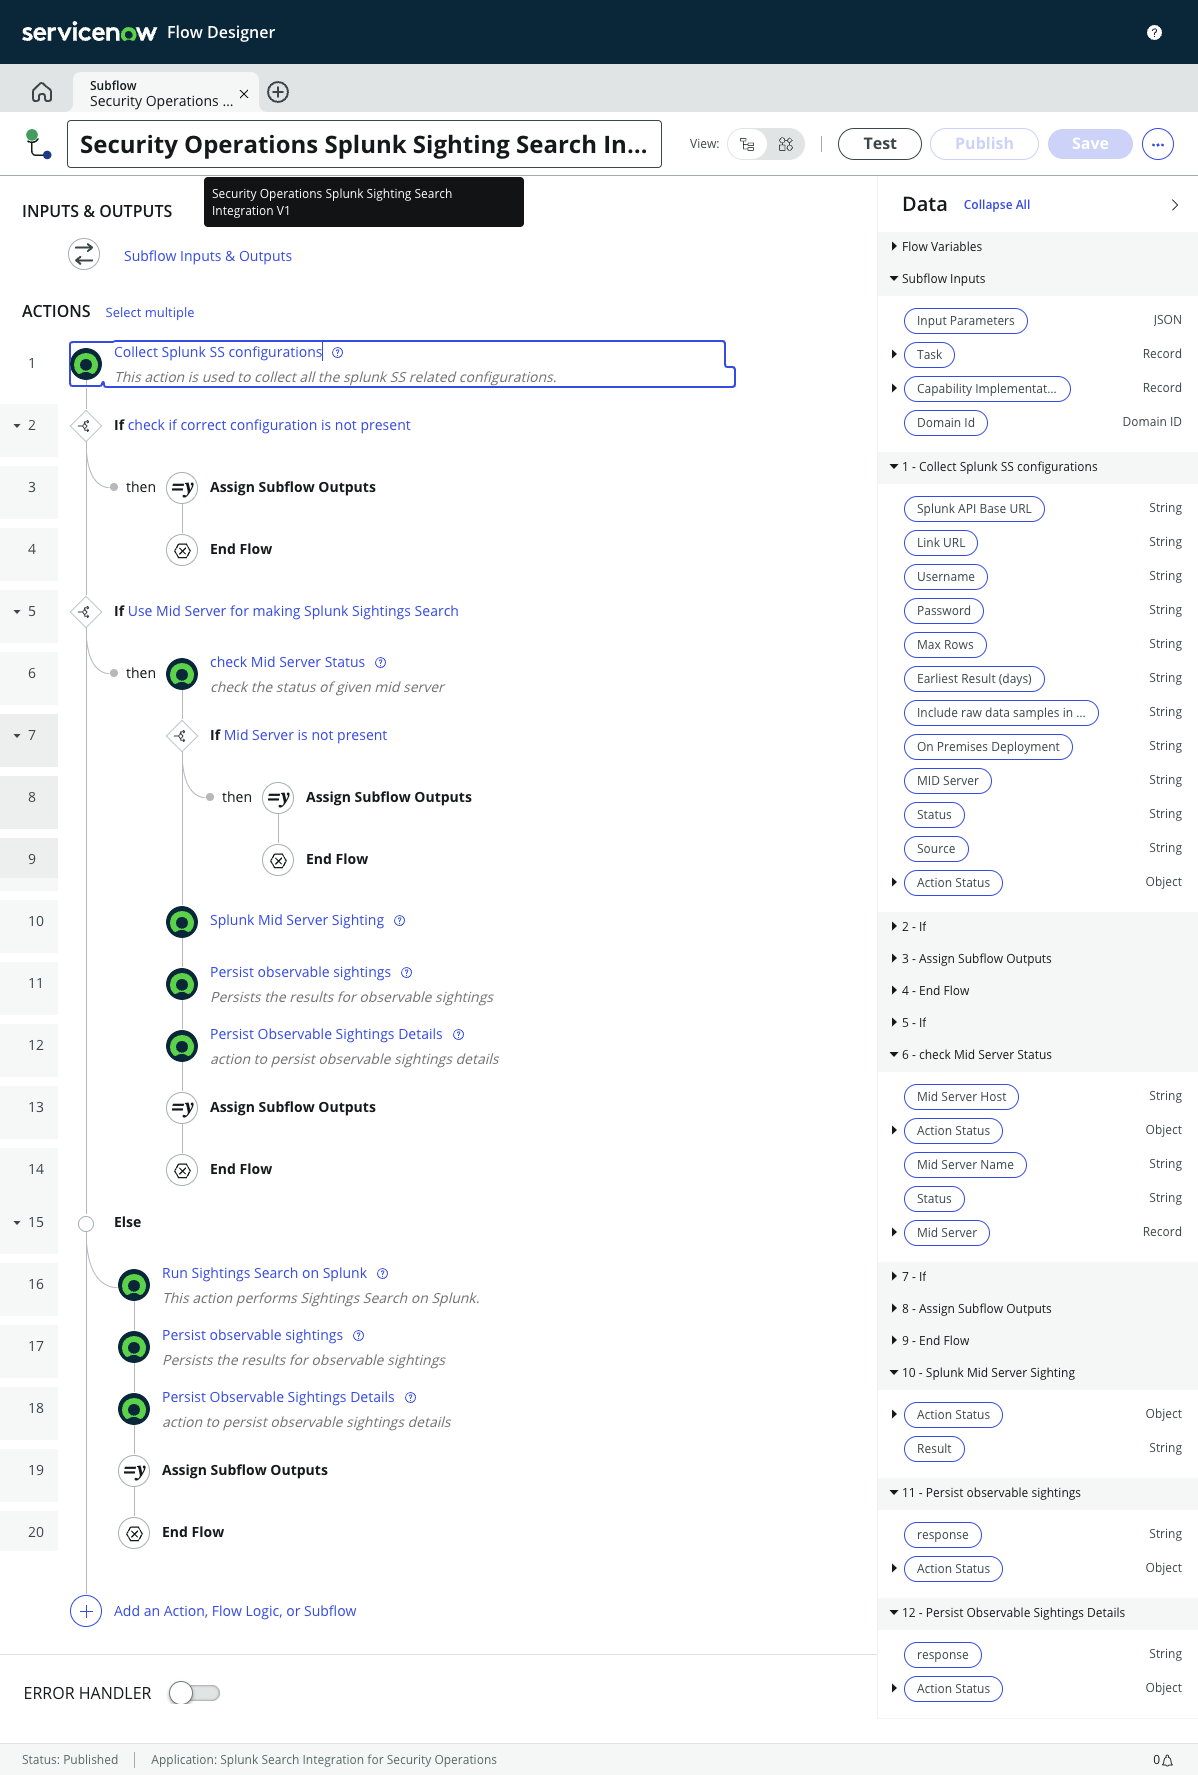Collapse step 7 using its row arrow
This screenshot has width=1198, height=1775.
click(17, 736)
